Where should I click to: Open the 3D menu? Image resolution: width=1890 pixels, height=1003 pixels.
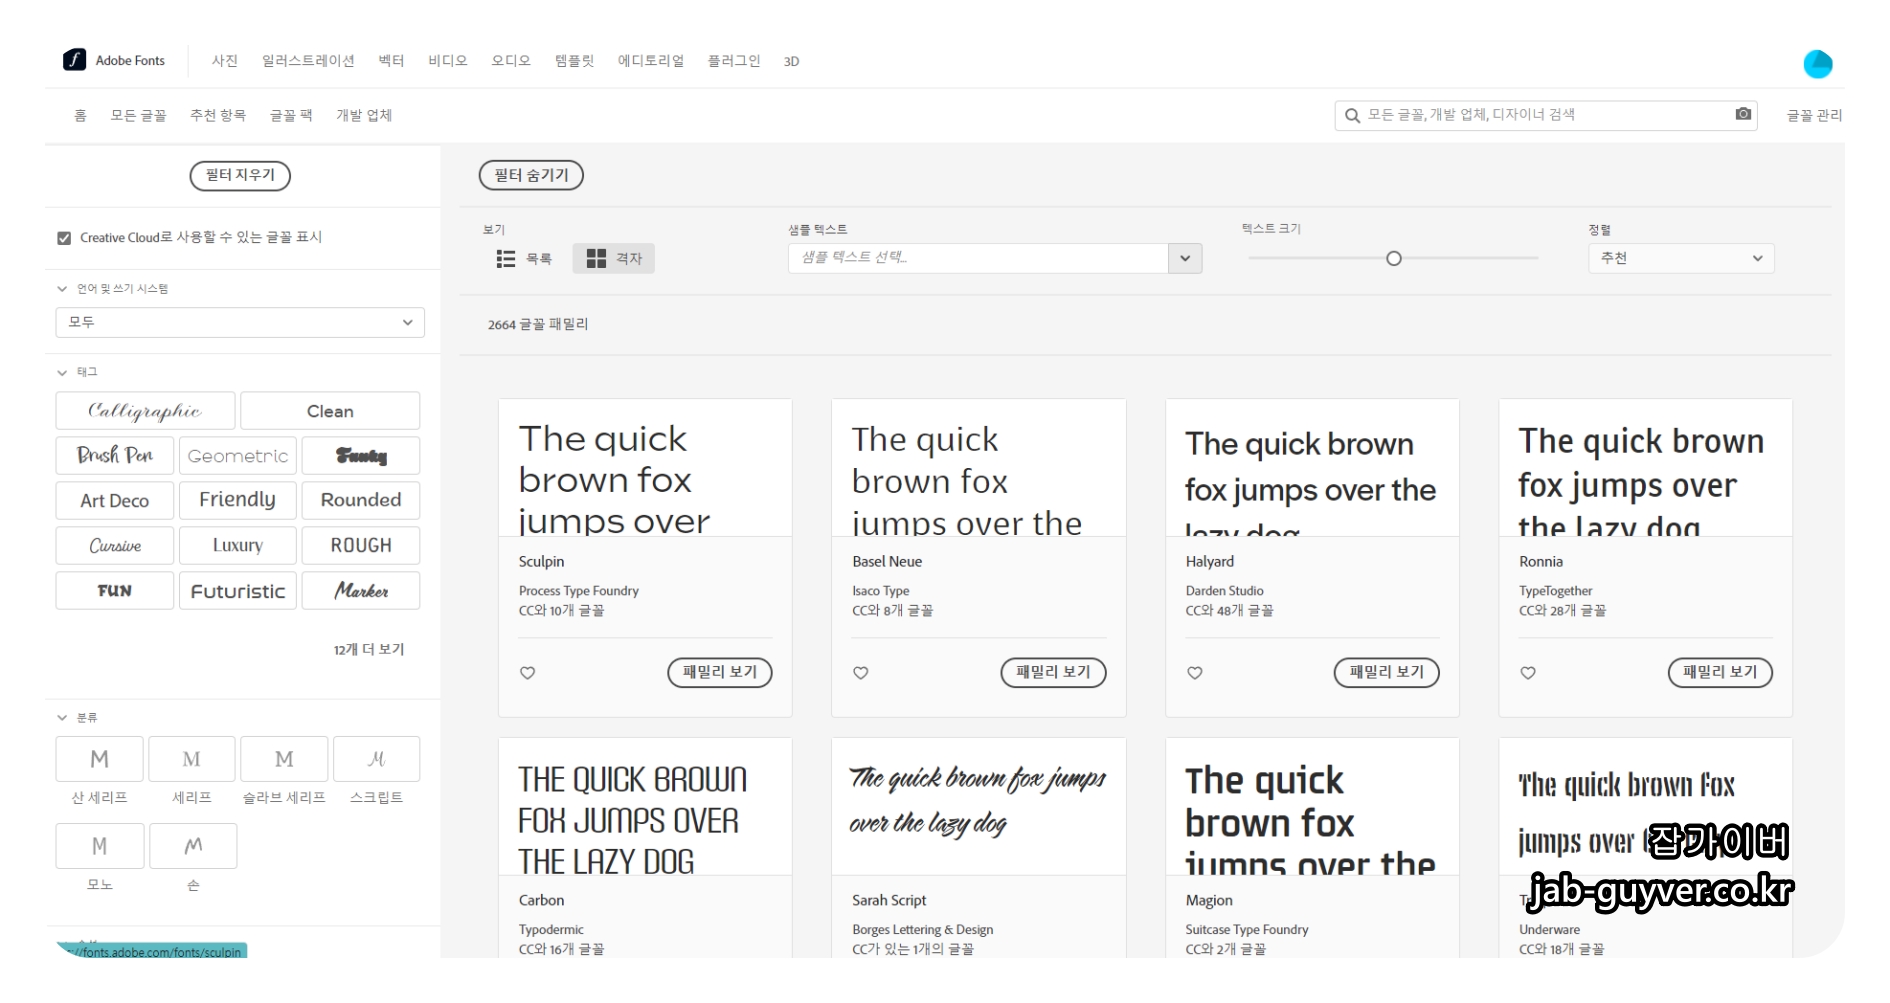pos(791,62)
